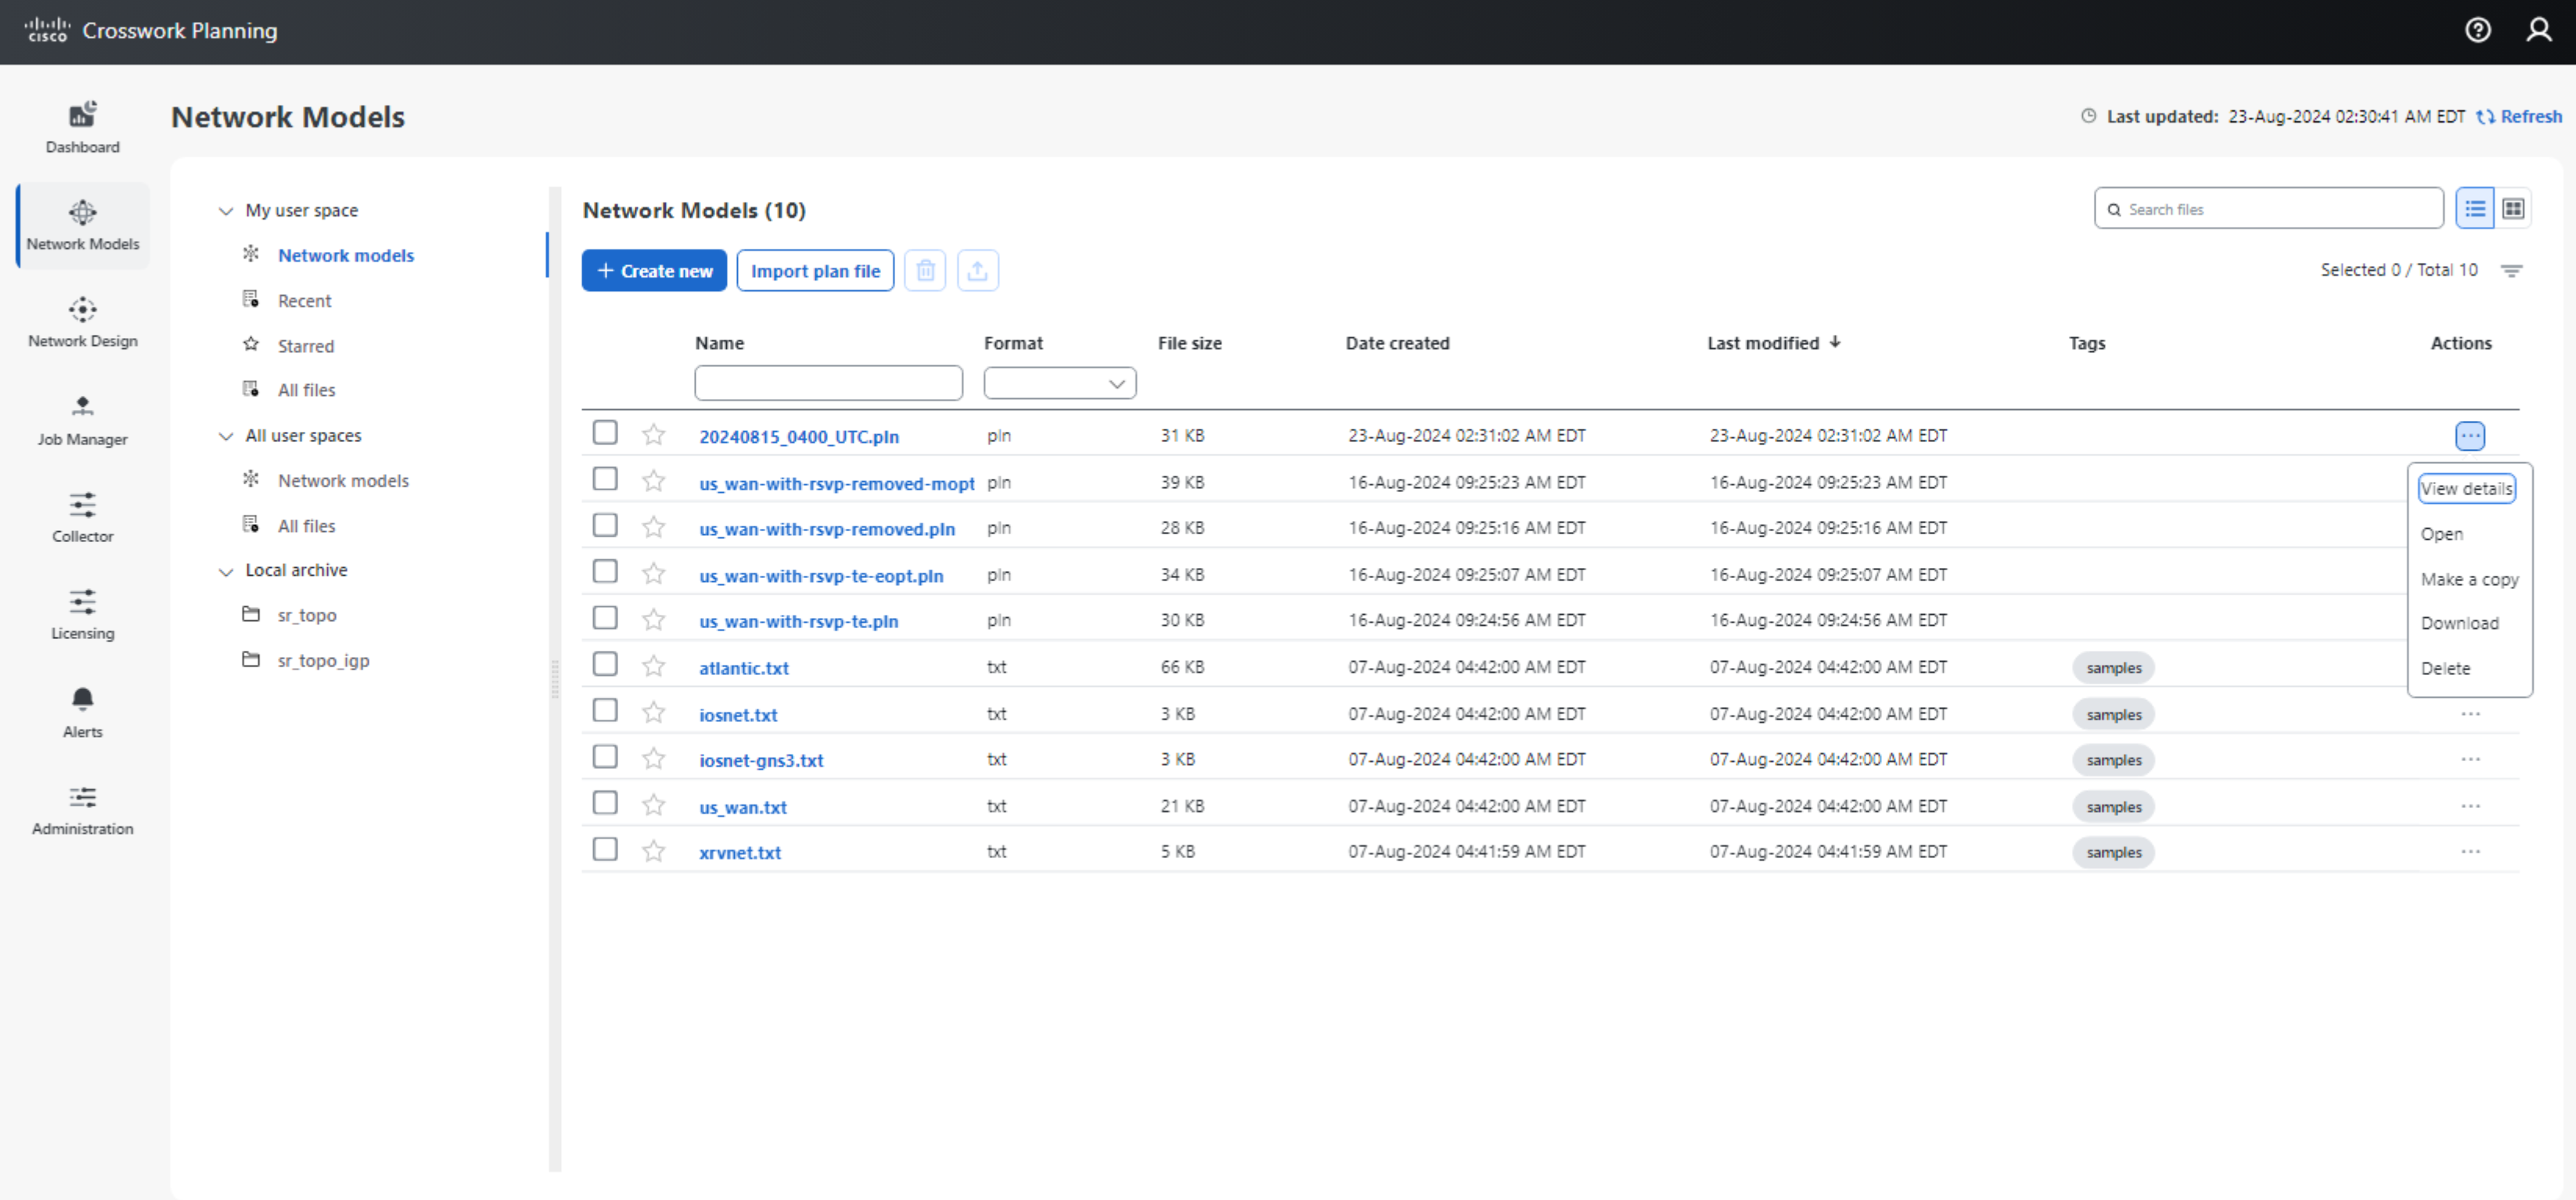The image size is (2576, 1200).
Task: Select checkbox for iosnet.txt
Action: (605, 709)
